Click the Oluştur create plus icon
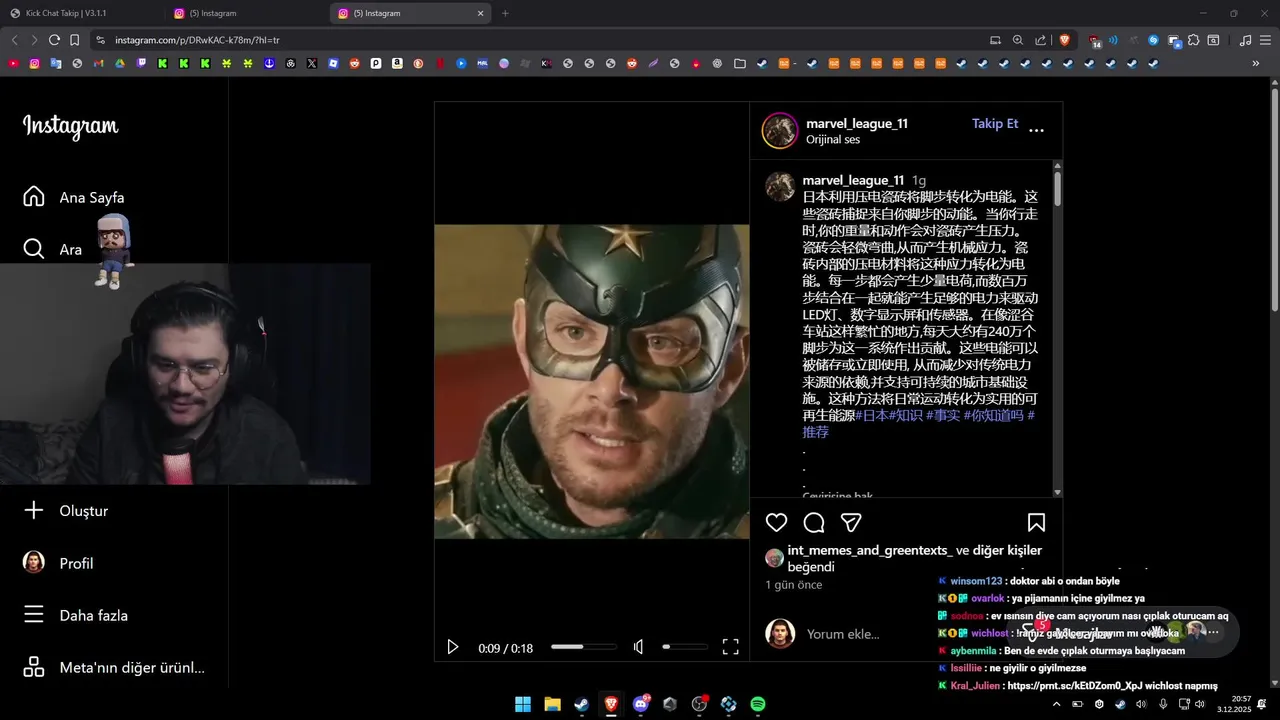This screenshot has width=1280, height=720. [x=34, y=510]
